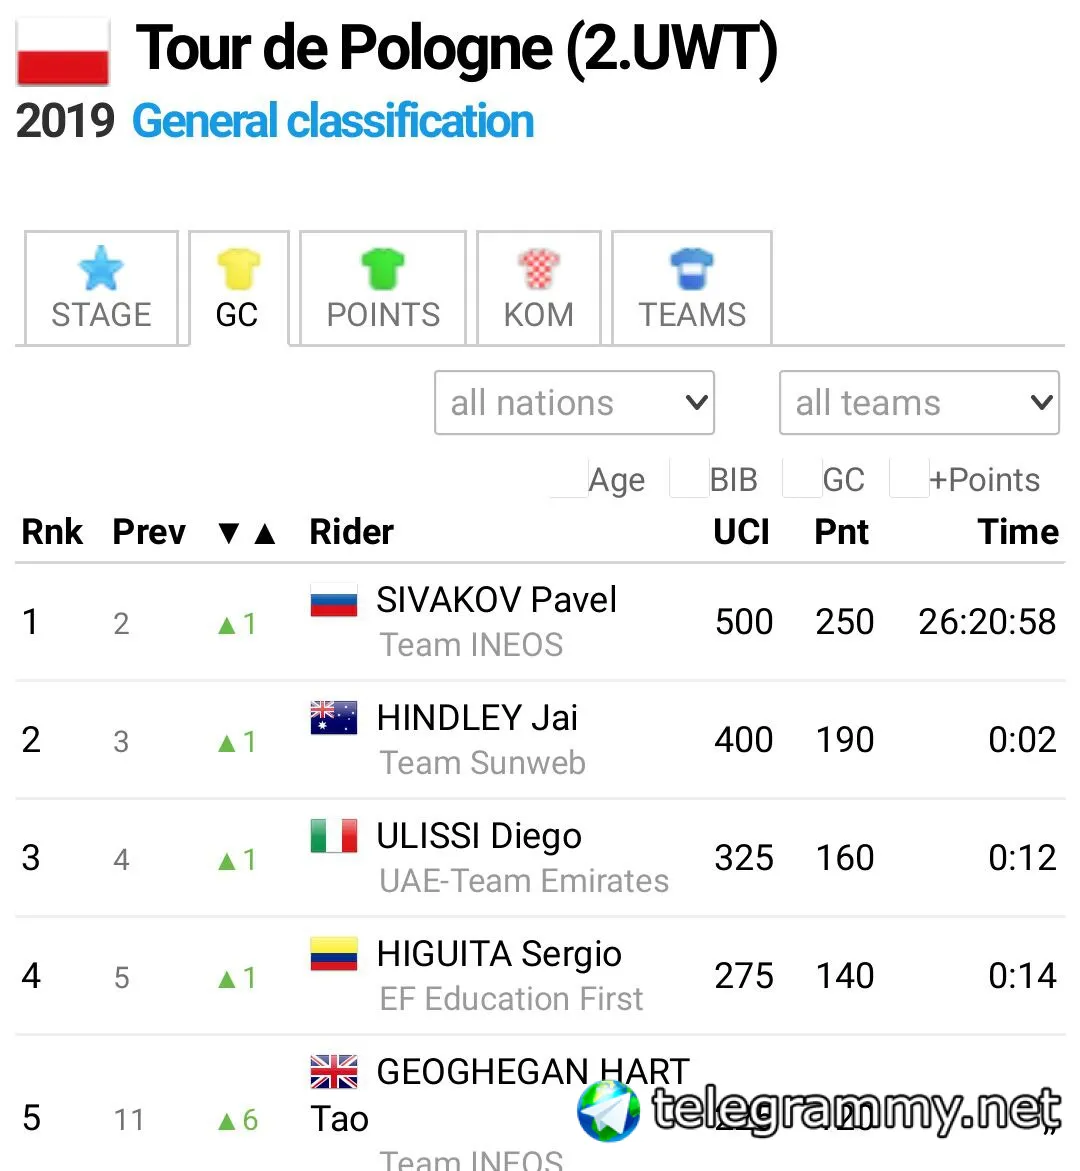Screen dimensions: 1080x1171
Task: Open SIVAKOV Pavel rider page
Action: click(x=496, y=600)
